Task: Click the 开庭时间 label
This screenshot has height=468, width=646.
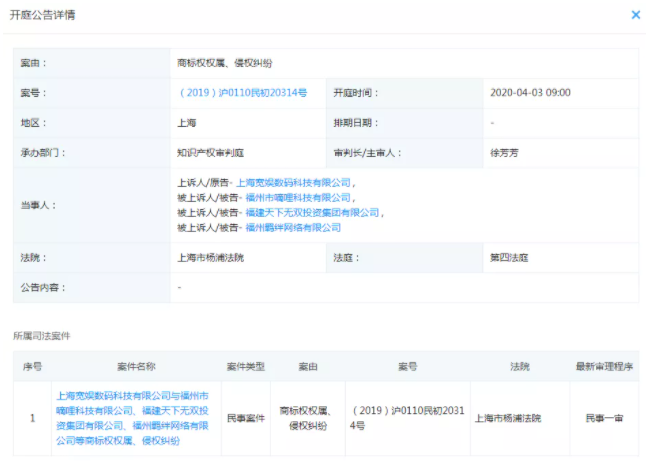Action: pyautogui.click(x=356, y=93)
